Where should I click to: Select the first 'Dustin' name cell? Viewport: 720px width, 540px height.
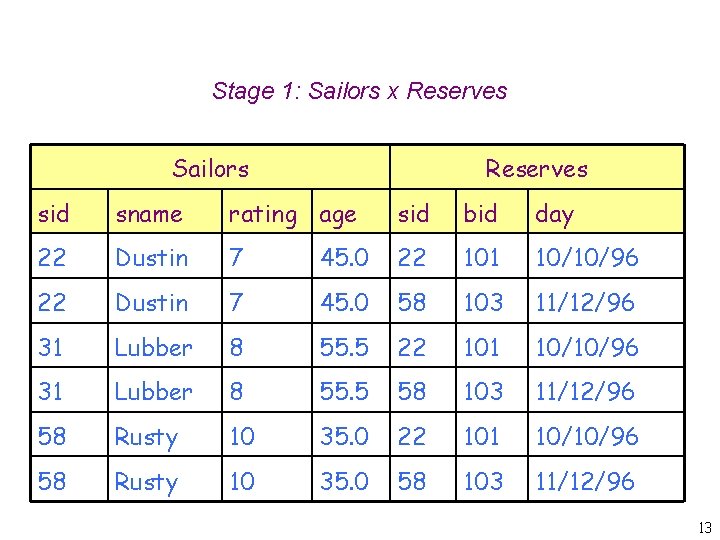point(152,258)
